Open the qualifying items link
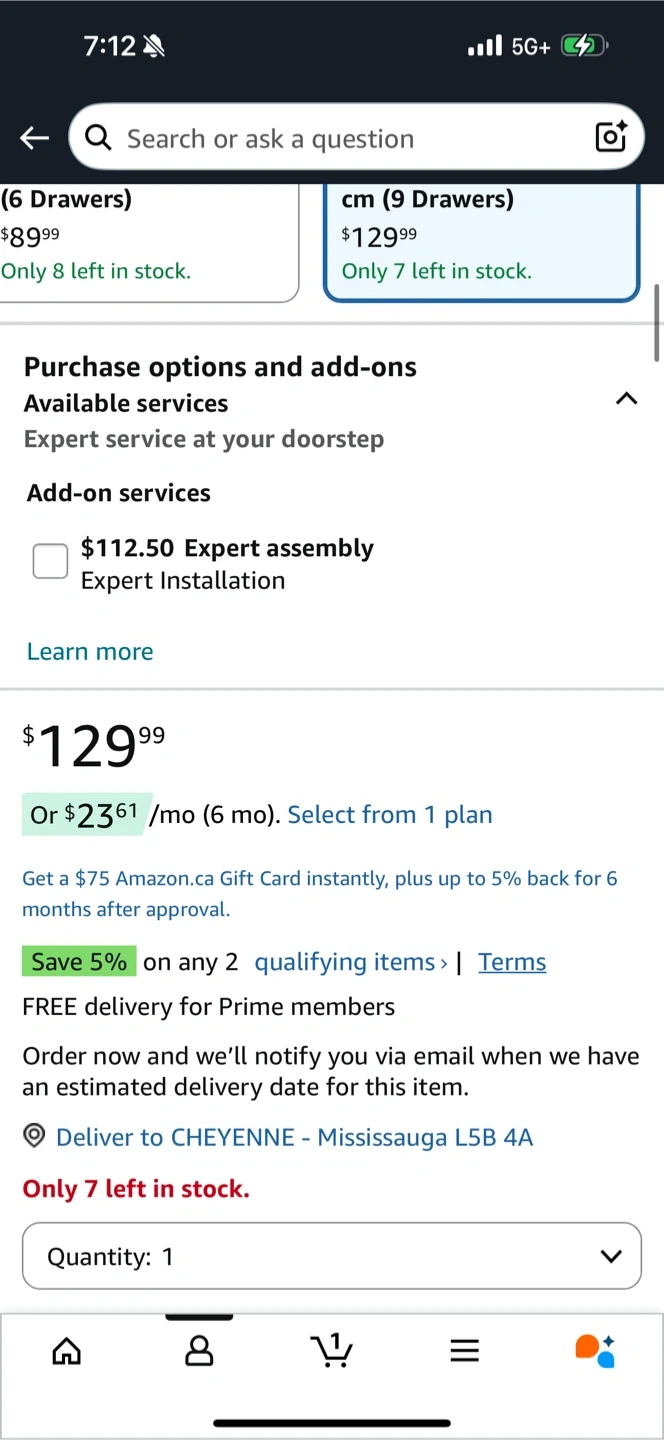Screen dimensions: 664x1440 tap(351, 962)
